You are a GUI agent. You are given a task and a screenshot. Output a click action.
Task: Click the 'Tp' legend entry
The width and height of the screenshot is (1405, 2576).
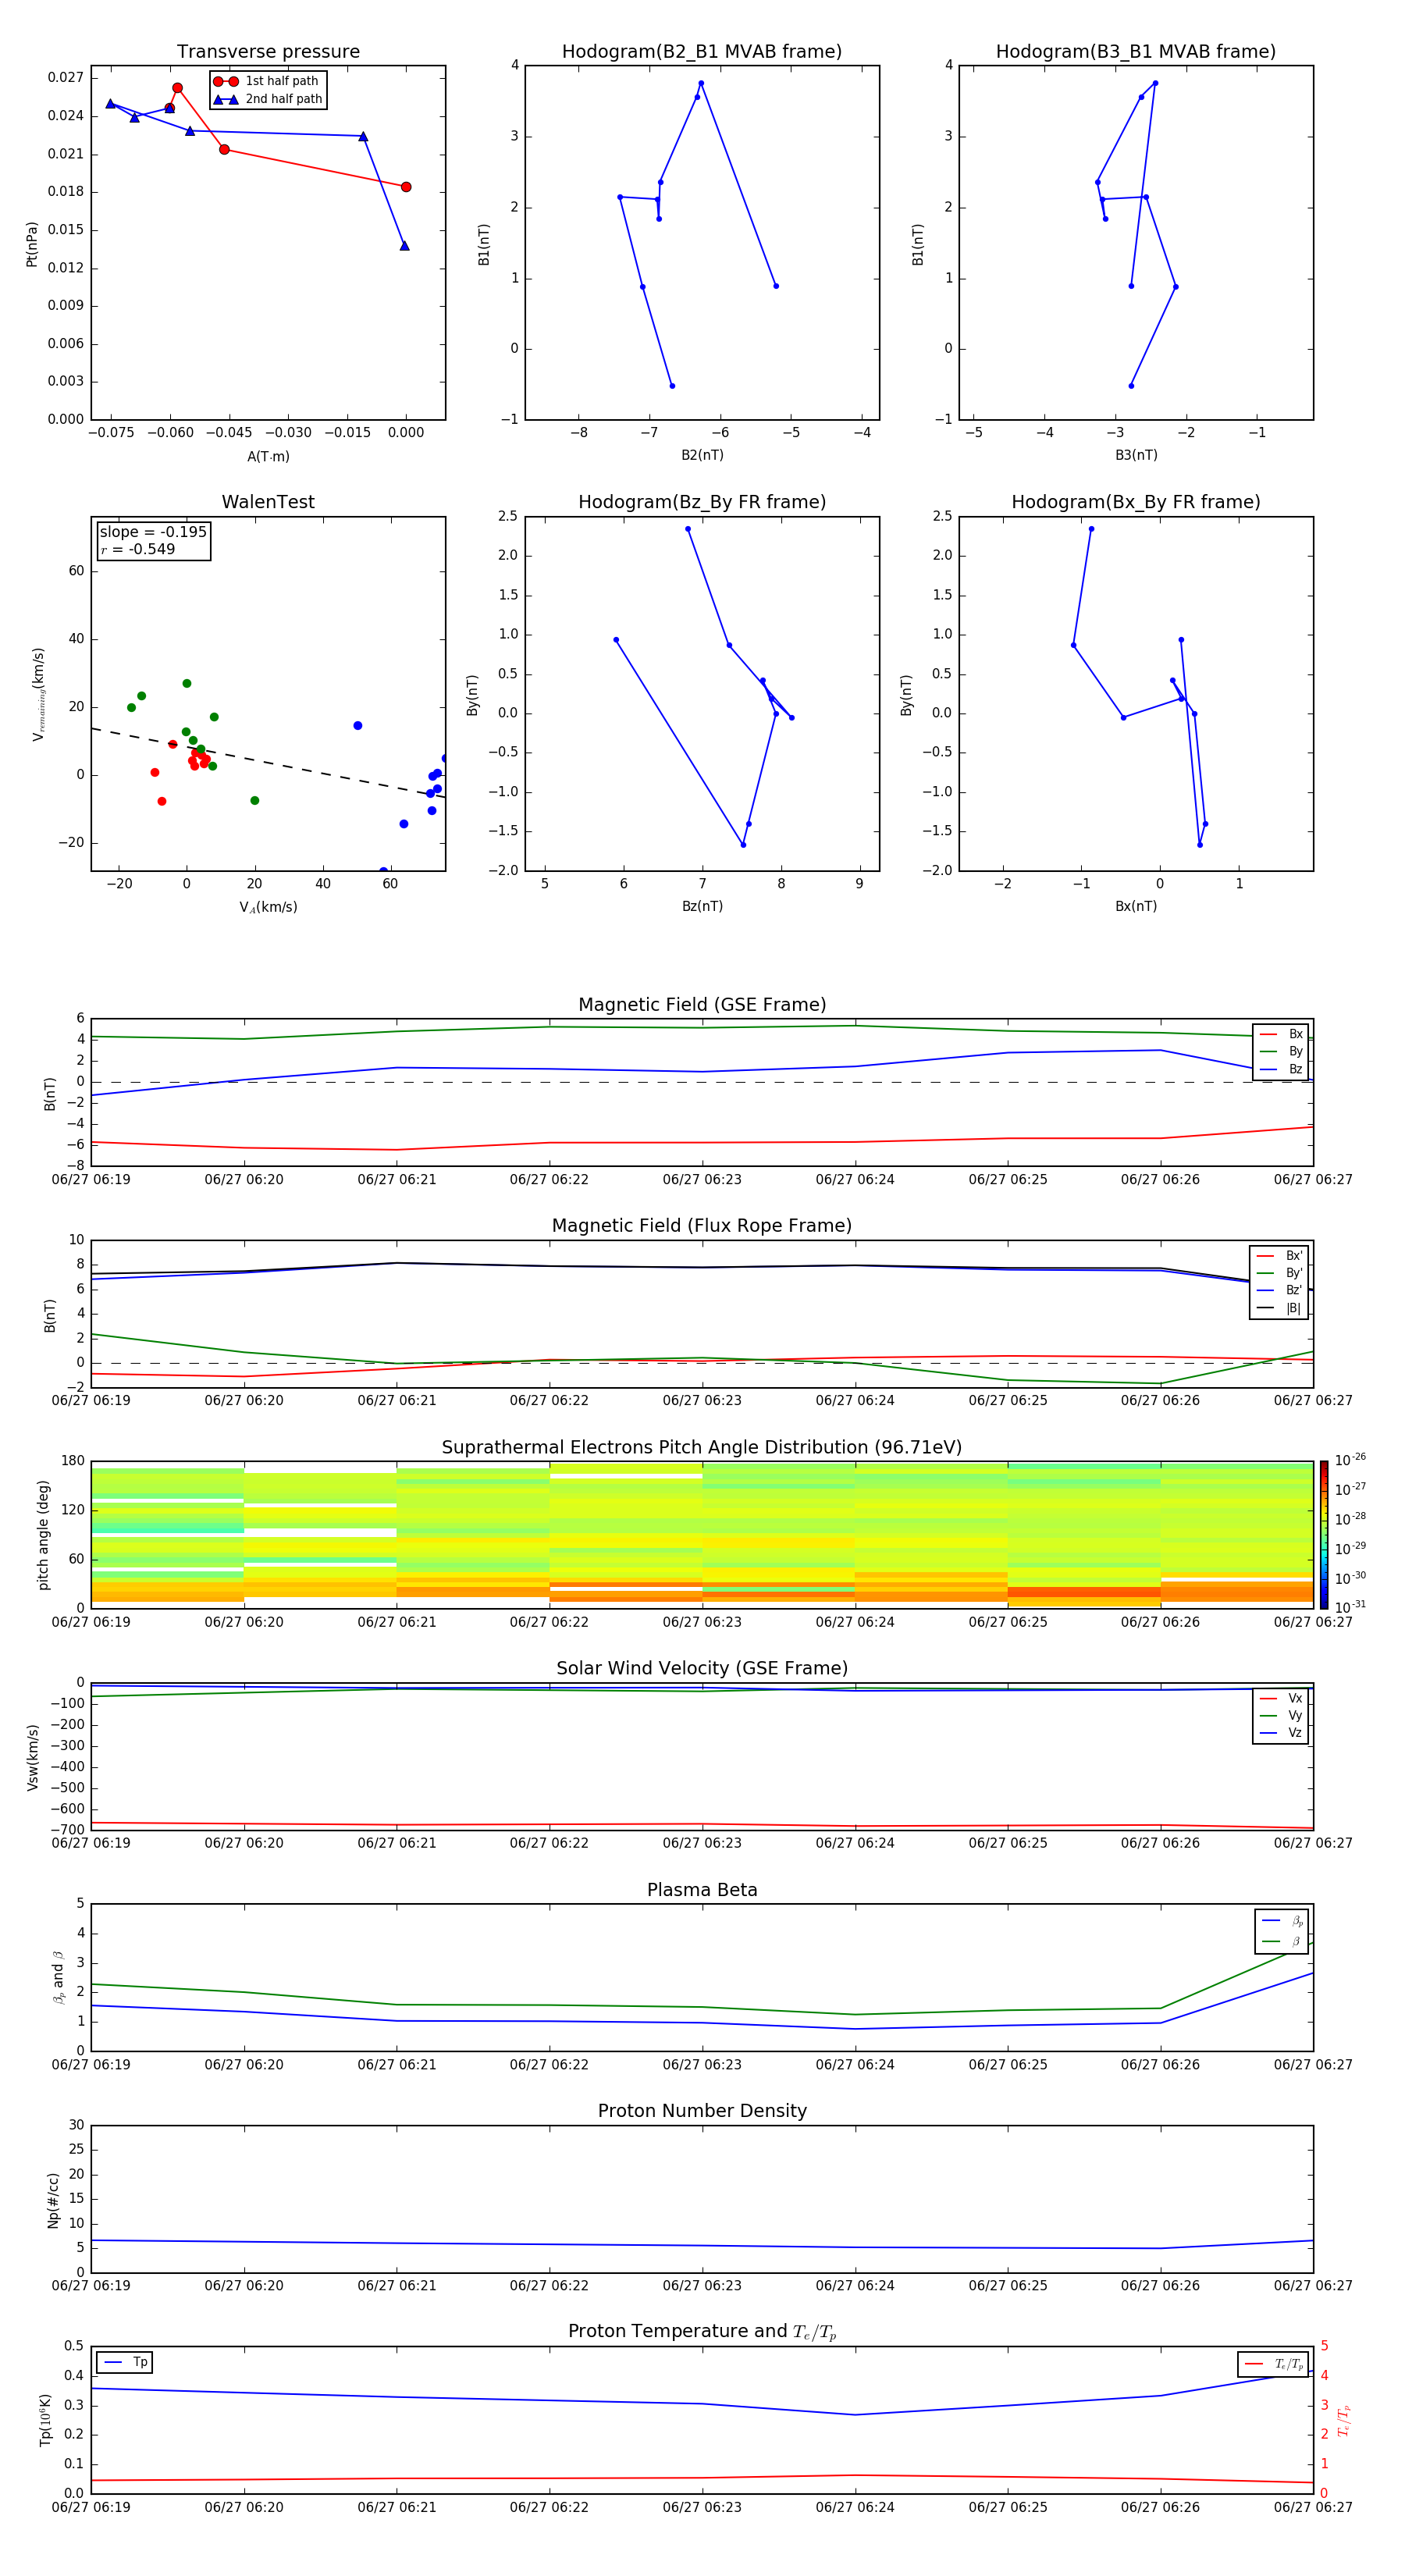point(126,2362)
